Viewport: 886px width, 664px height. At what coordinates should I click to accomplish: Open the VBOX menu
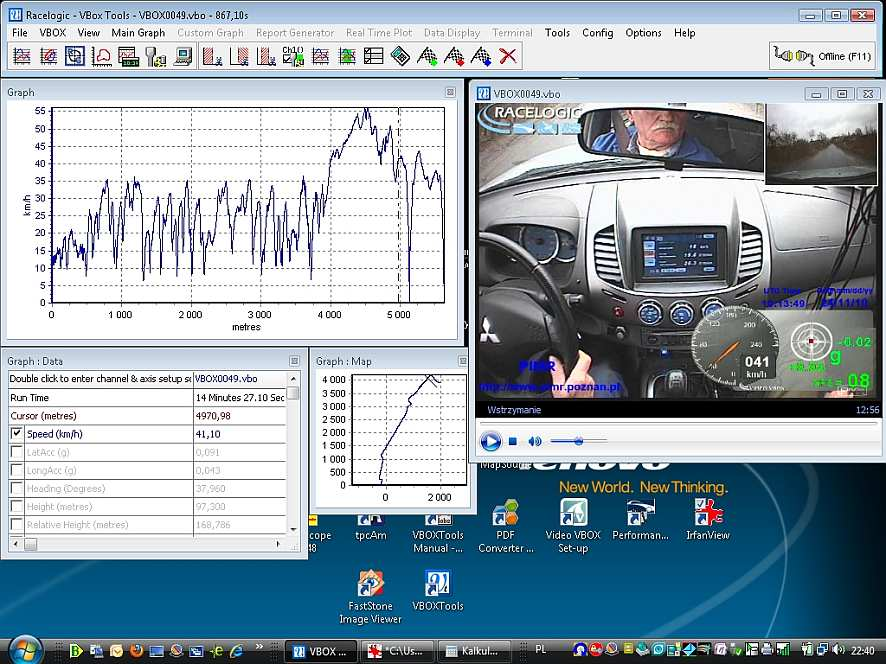pos(53,33)
